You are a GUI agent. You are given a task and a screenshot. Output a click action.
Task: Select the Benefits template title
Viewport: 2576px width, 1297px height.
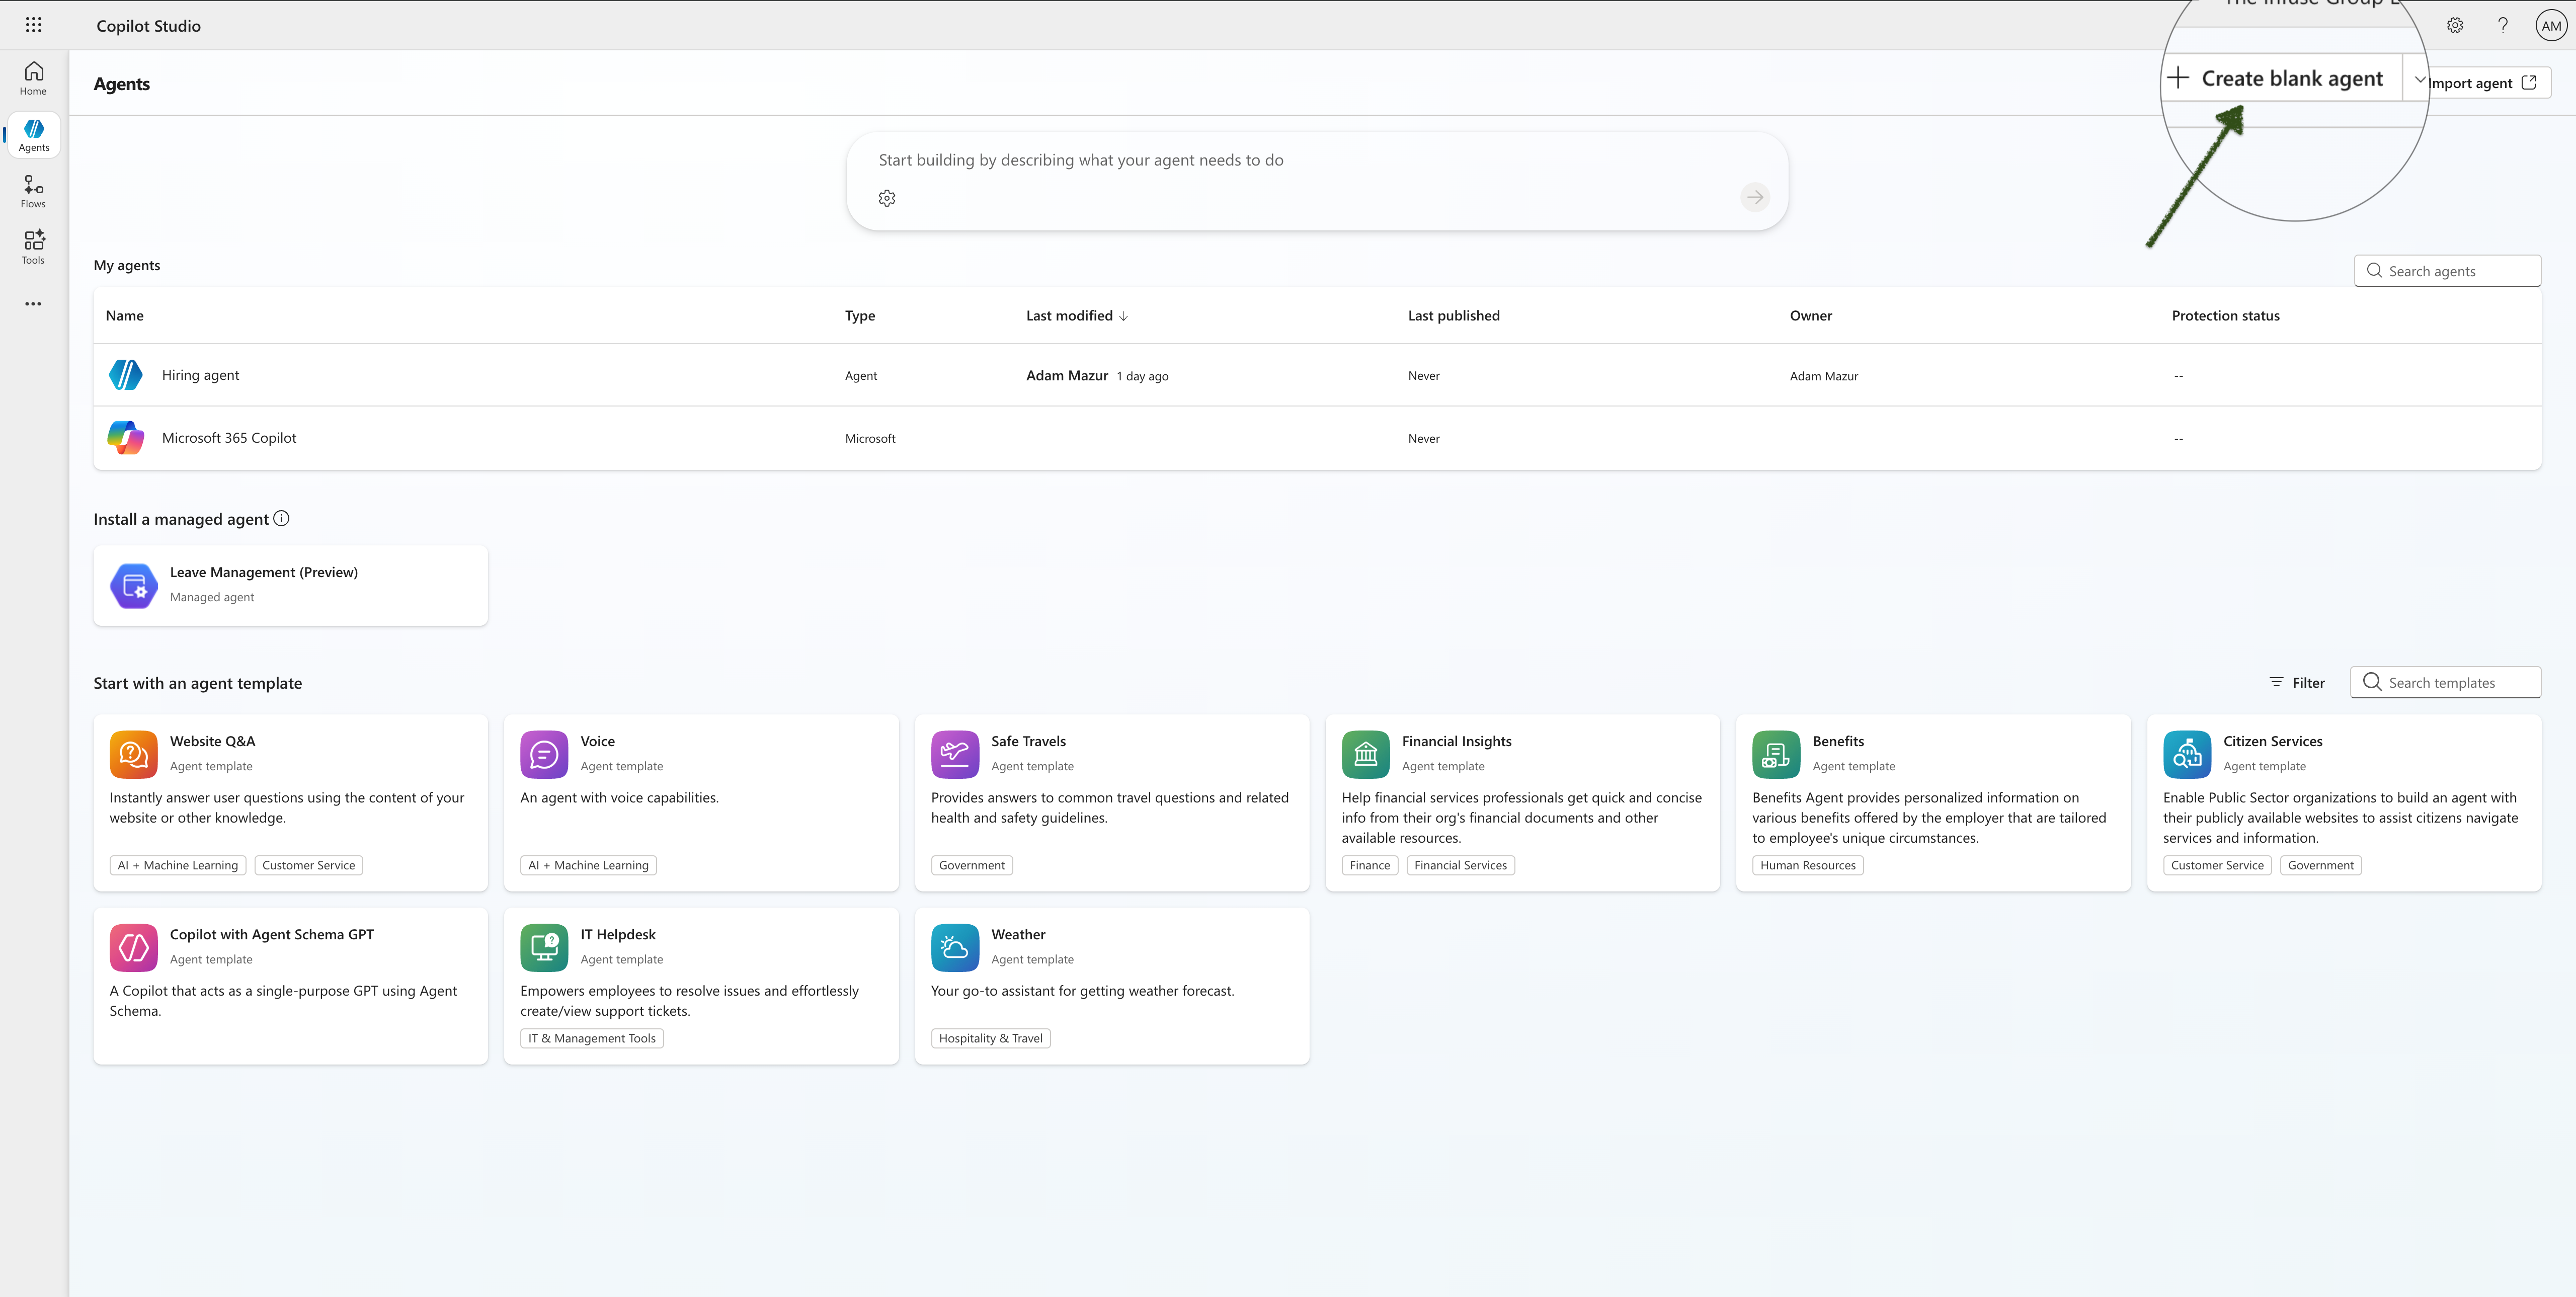1838,741
